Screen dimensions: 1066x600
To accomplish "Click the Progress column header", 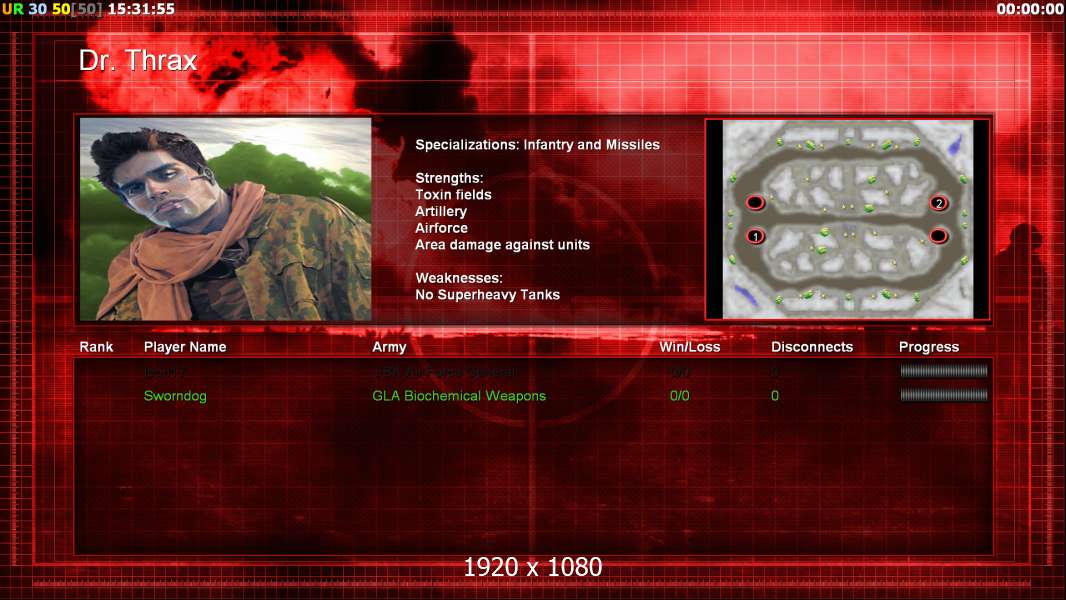I will [929, 347].
